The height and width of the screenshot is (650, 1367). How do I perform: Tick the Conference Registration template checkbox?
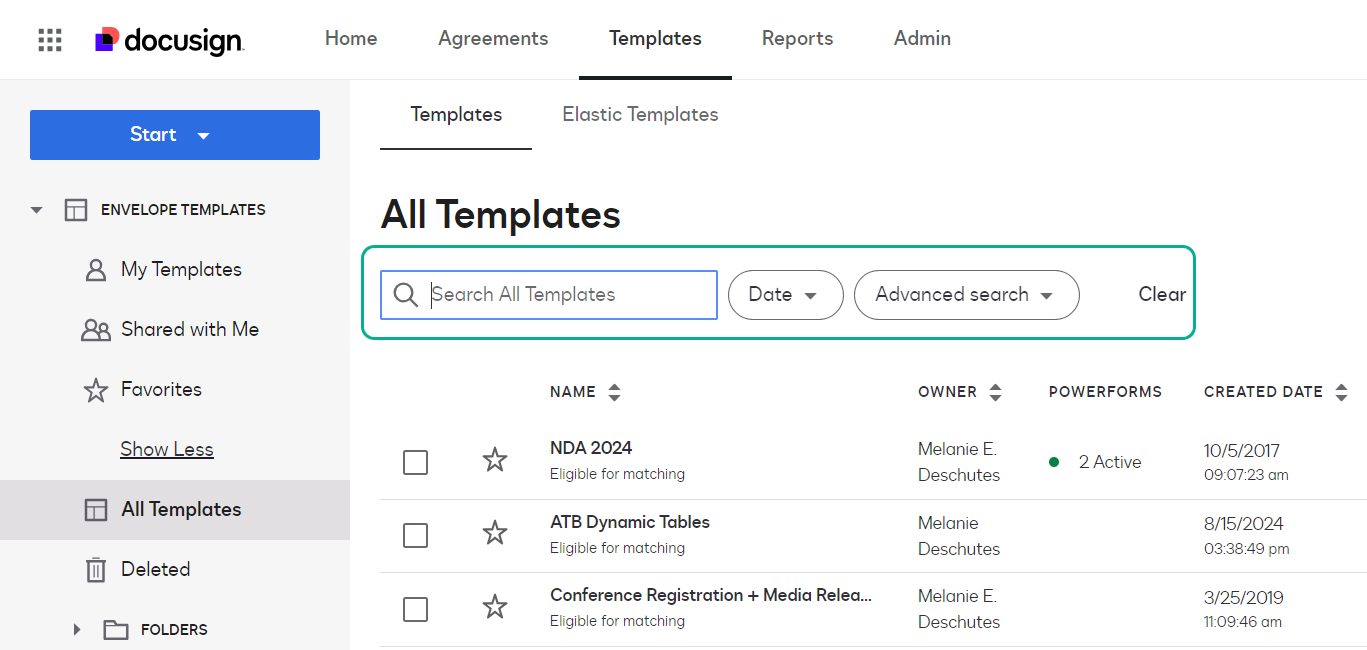(415, 609)
